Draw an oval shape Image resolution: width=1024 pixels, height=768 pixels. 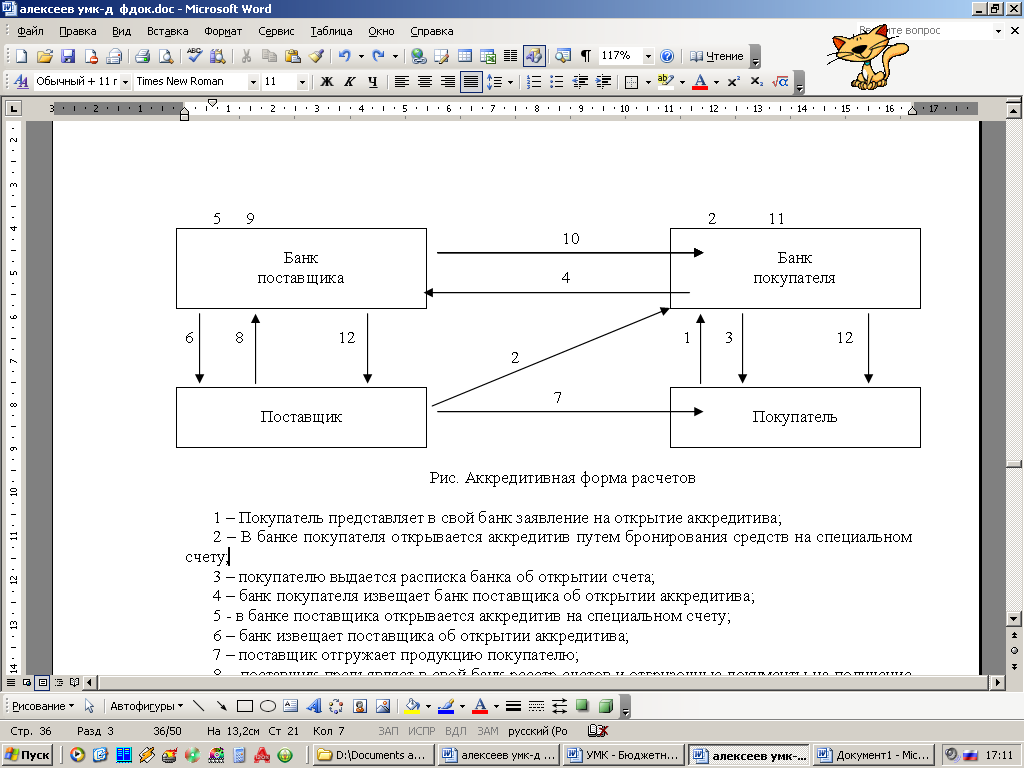click(x=268, y=706)
